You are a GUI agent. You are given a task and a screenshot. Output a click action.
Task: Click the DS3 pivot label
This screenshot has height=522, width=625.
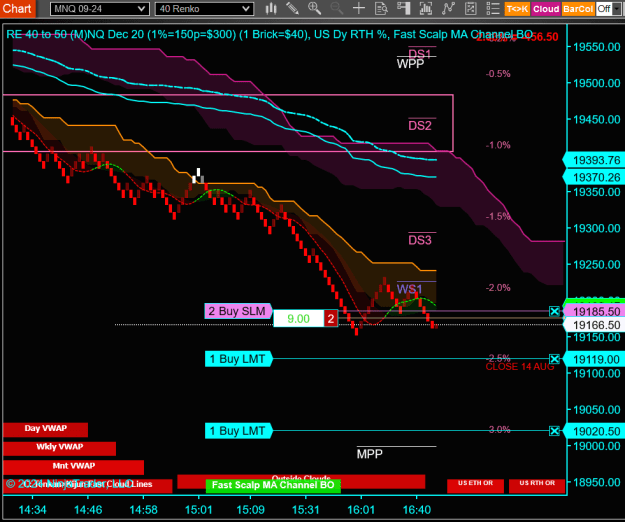tap(420, 240)
